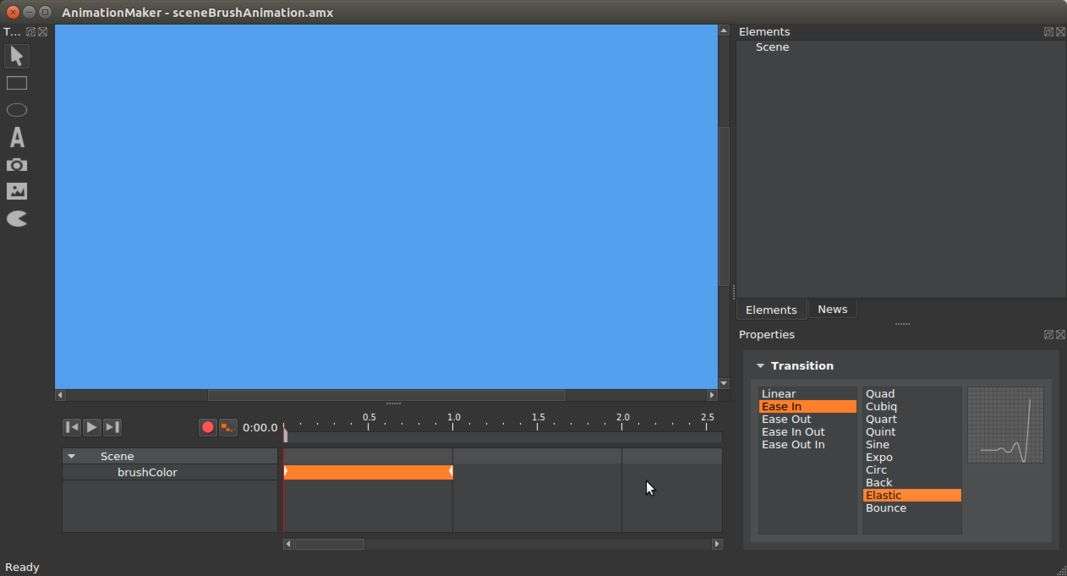Select the Rectangle drawing tool

click(x=17, y=83)
